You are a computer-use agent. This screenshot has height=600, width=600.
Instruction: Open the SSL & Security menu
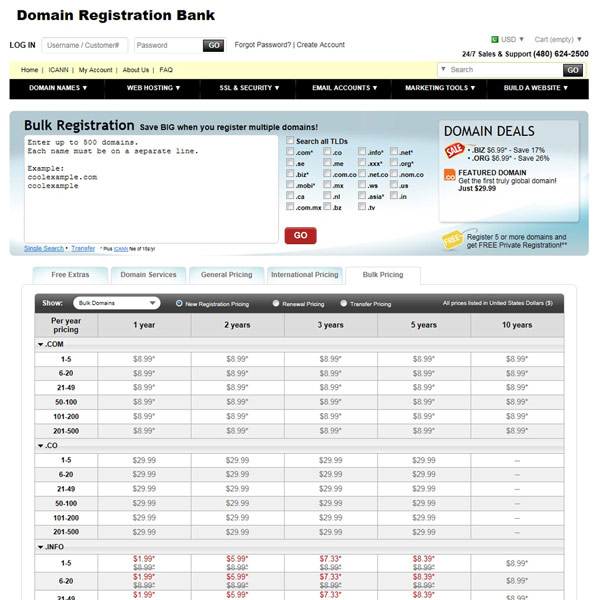249,88
